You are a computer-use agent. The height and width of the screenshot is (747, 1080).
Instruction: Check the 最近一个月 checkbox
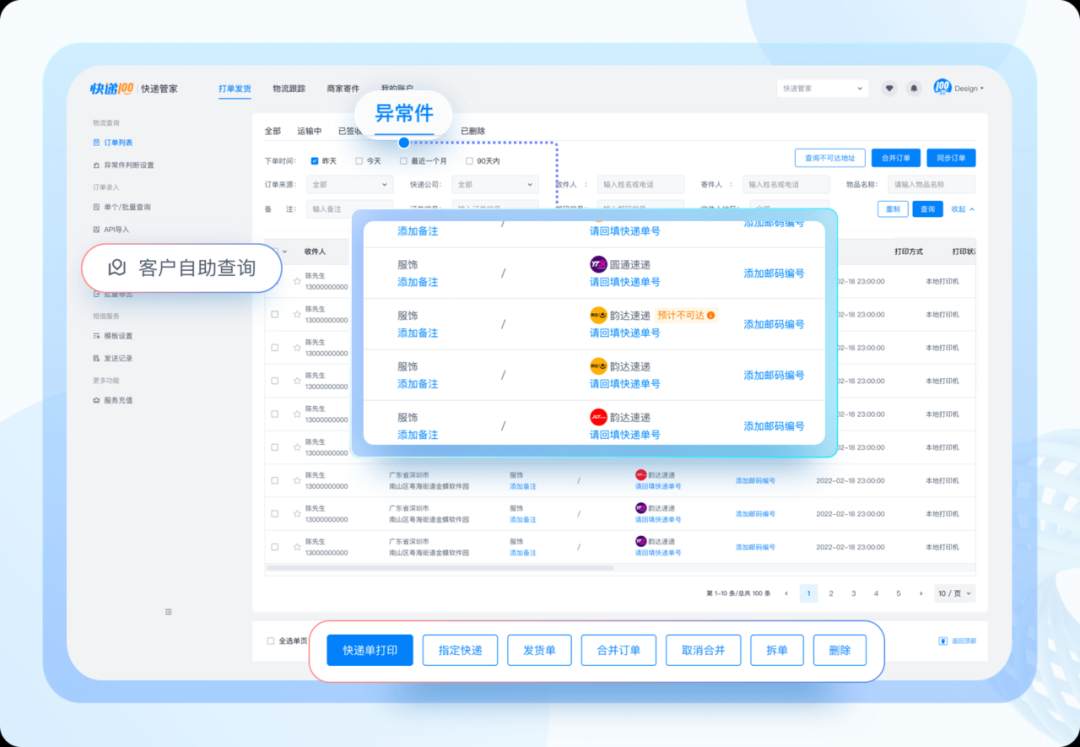404,161
